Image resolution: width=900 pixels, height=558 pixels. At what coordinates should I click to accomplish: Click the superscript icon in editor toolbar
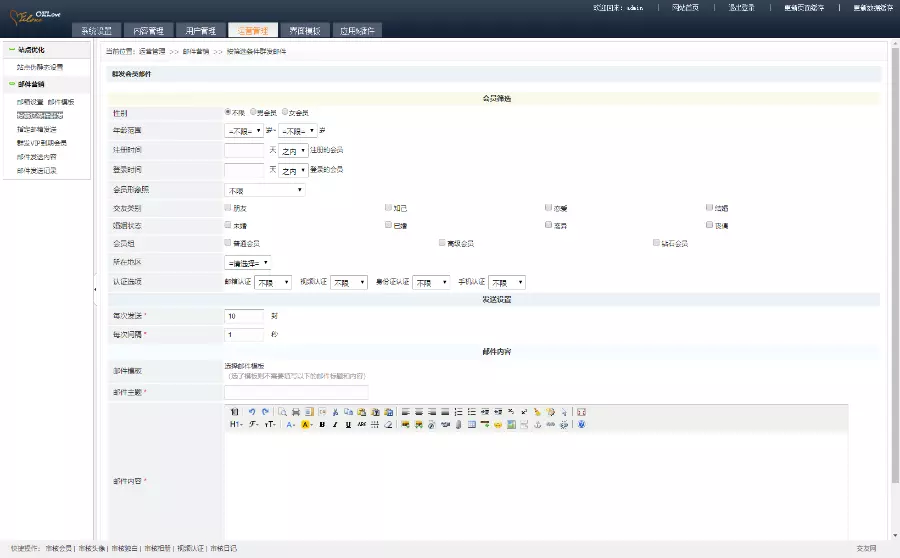(x=524, y=412)
